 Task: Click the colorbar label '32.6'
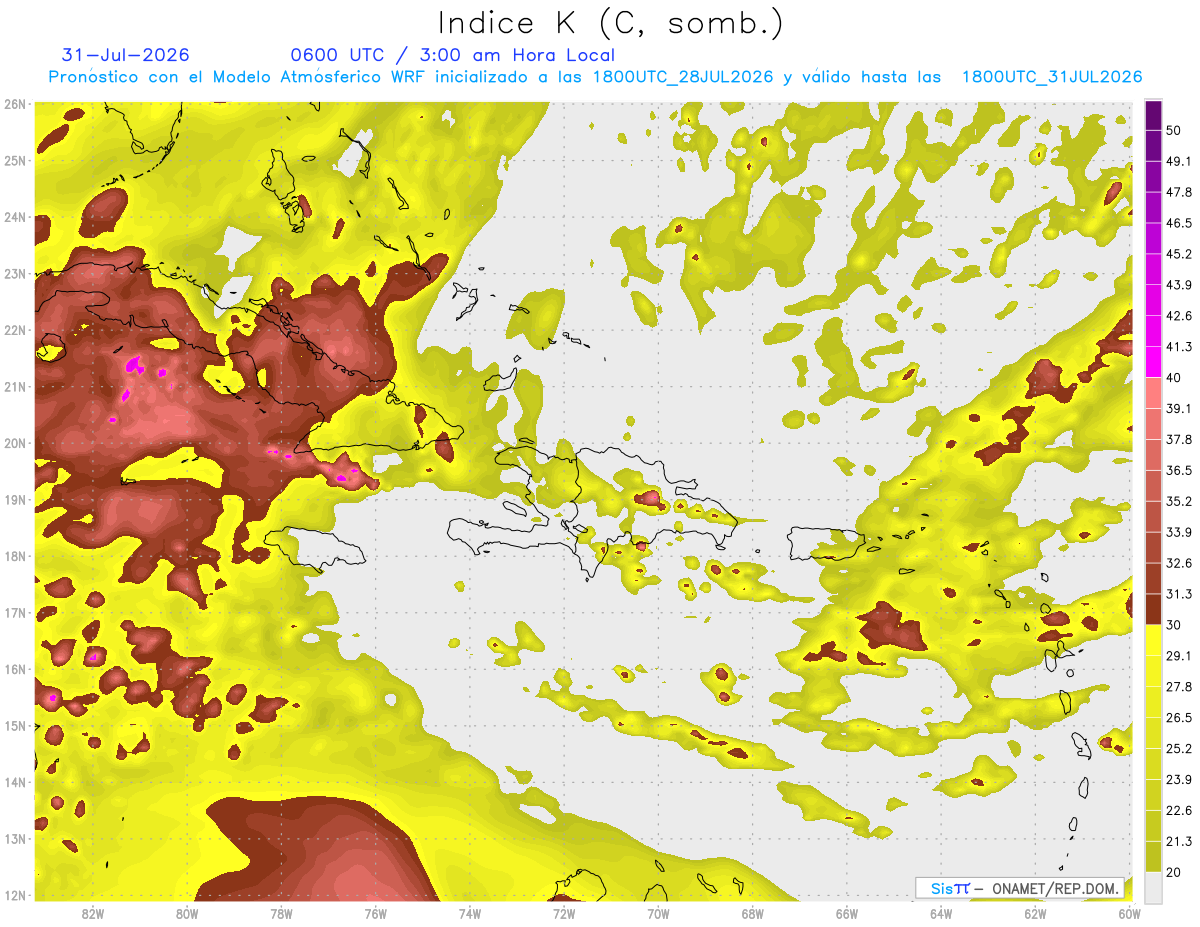point(1179,563)
